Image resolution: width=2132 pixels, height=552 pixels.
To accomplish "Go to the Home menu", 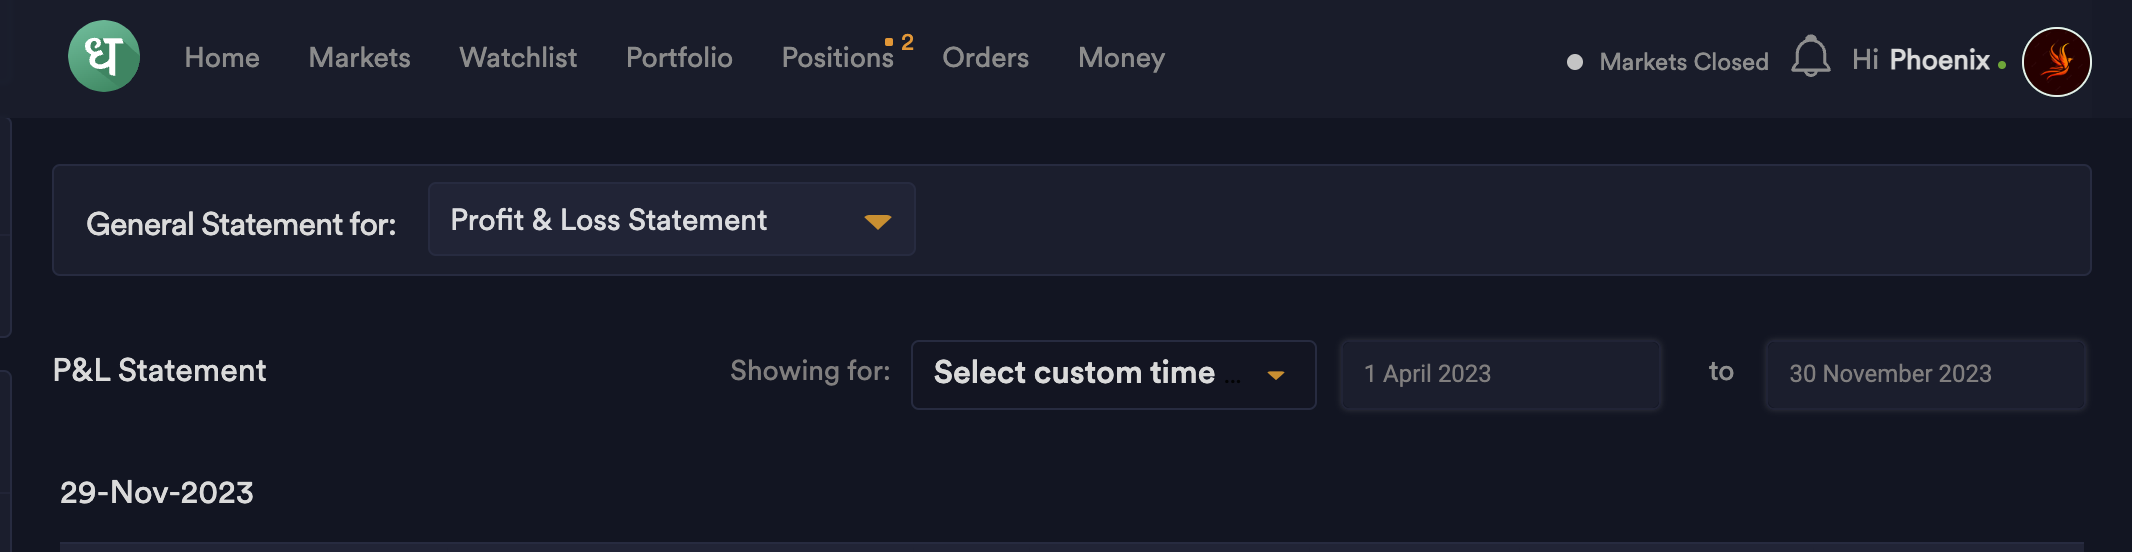I will (222, 58).
